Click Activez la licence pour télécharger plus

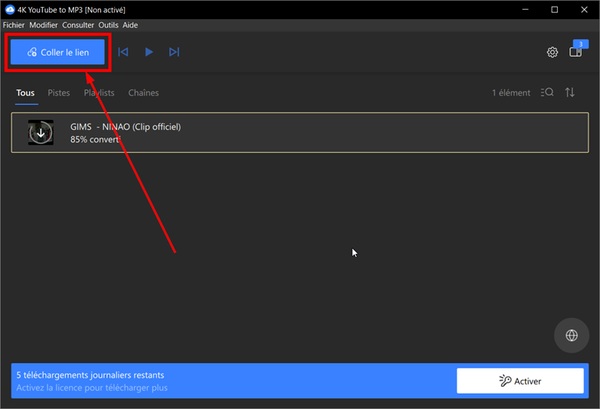click(x=92, y=388)
